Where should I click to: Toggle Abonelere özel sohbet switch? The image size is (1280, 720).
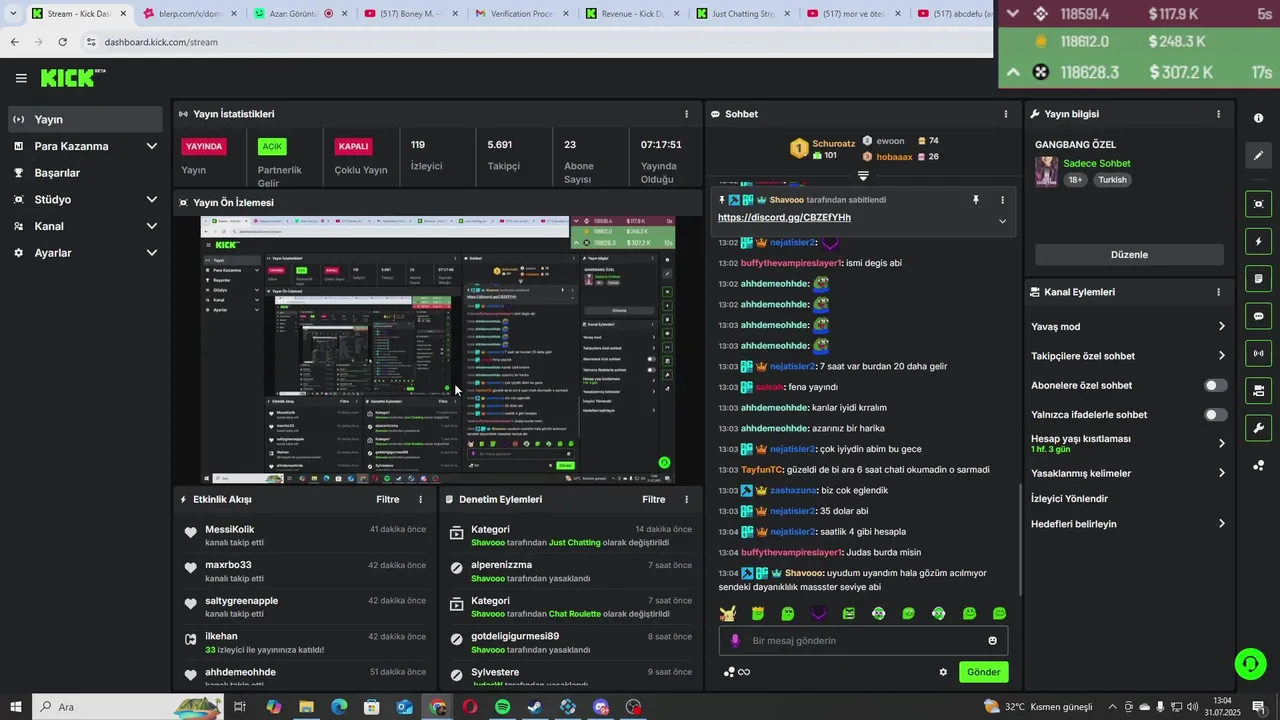(1215, 385)
